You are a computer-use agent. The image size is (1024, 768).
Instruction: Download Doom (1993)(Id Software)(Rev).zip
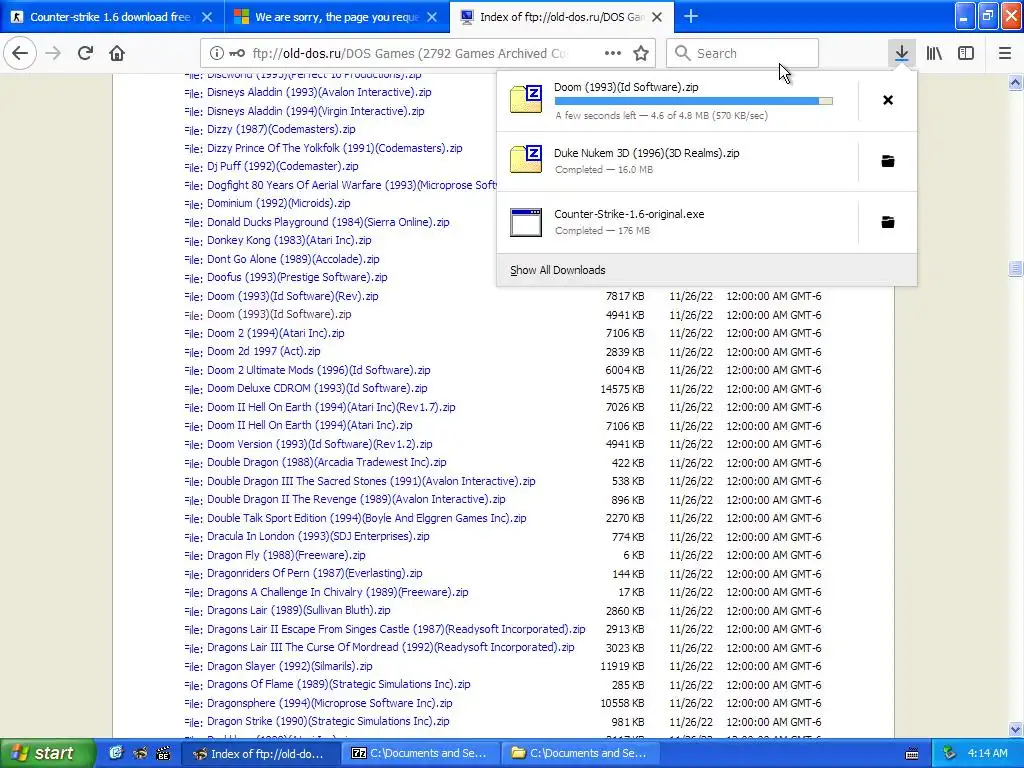(293, 296)
